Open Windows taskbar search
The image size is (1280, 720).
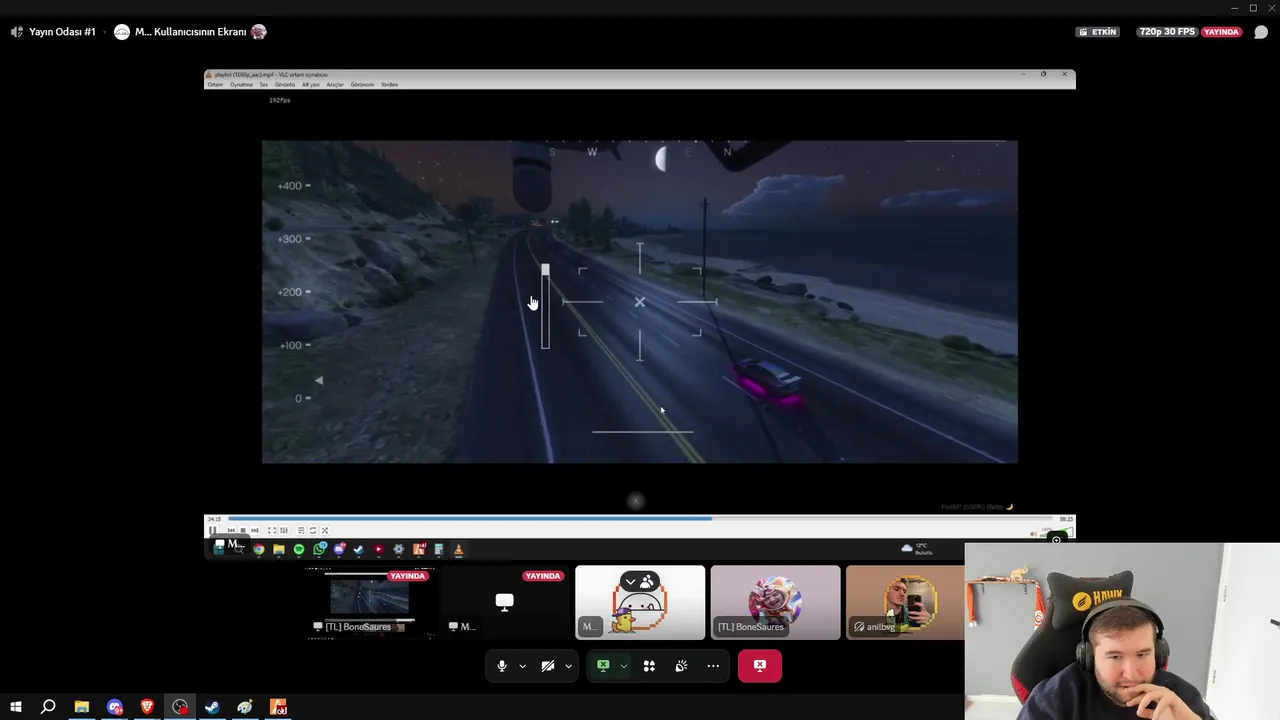[48, 707]
